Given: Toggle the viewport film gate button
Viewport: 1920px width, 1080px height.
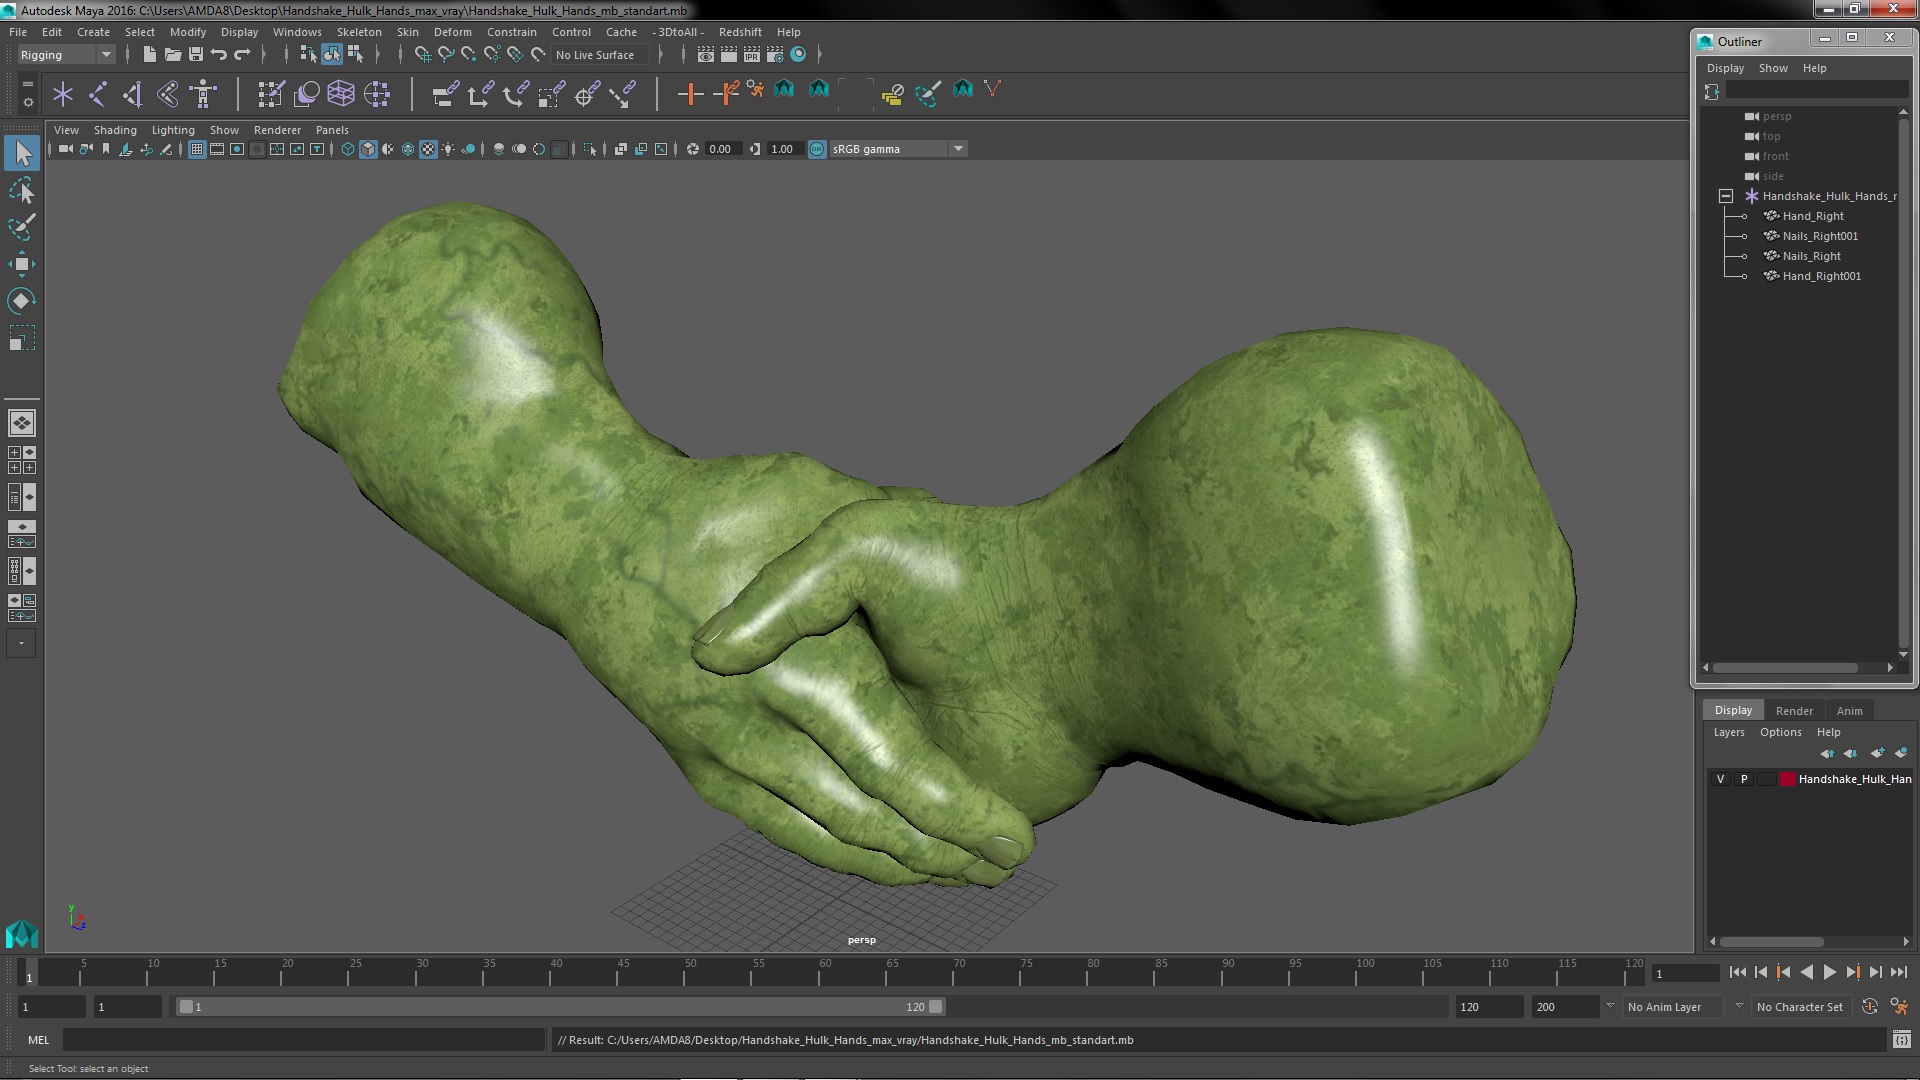Looking at the screenshot, I should (217, 149).
